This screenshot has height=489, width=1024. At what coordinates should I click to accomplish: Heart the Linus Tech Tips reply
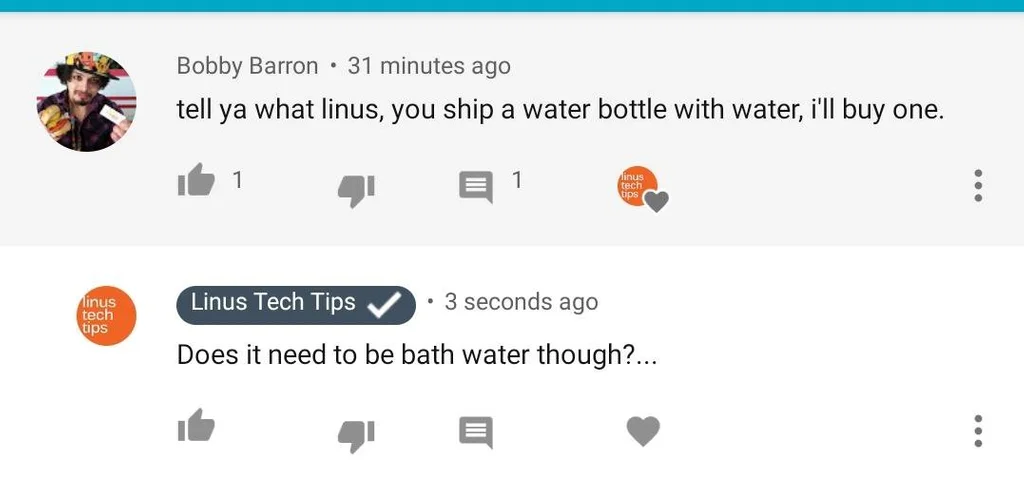coord(643,431)
